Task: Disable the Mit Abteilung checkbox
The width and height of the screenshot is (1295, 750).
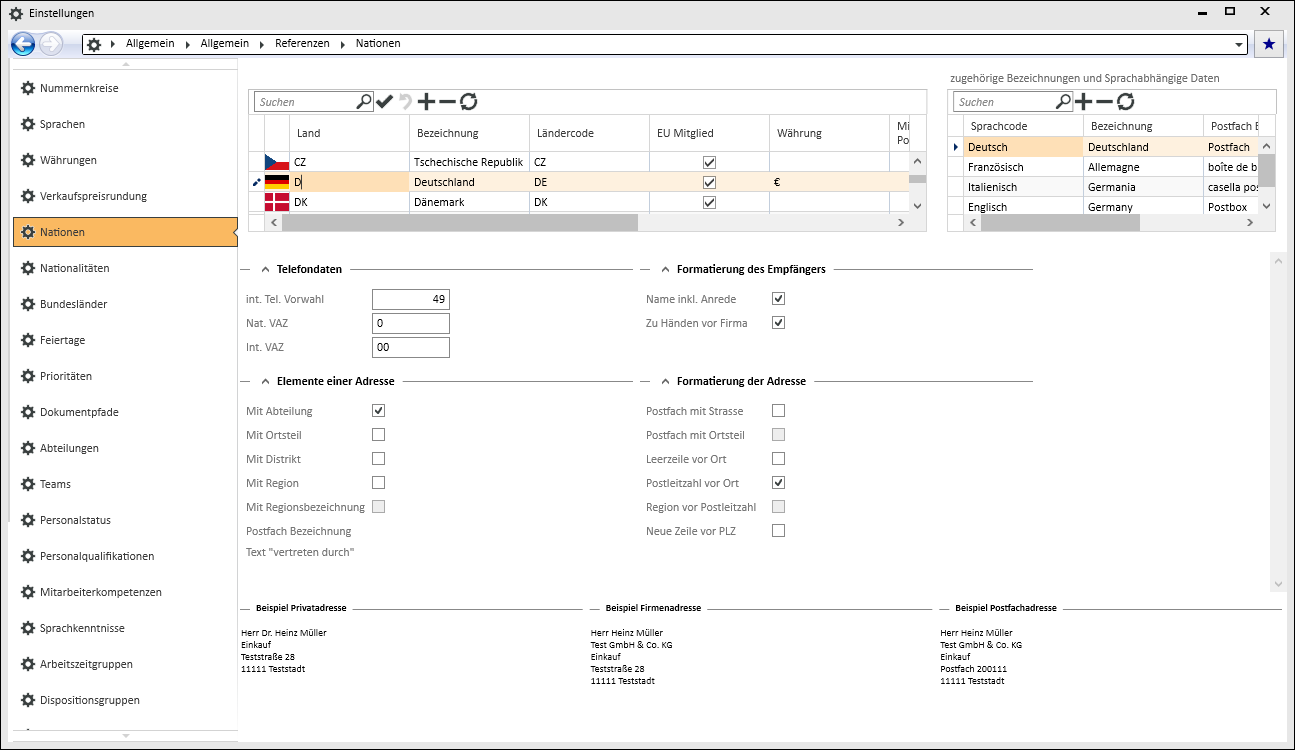Action: coord(379,411)
